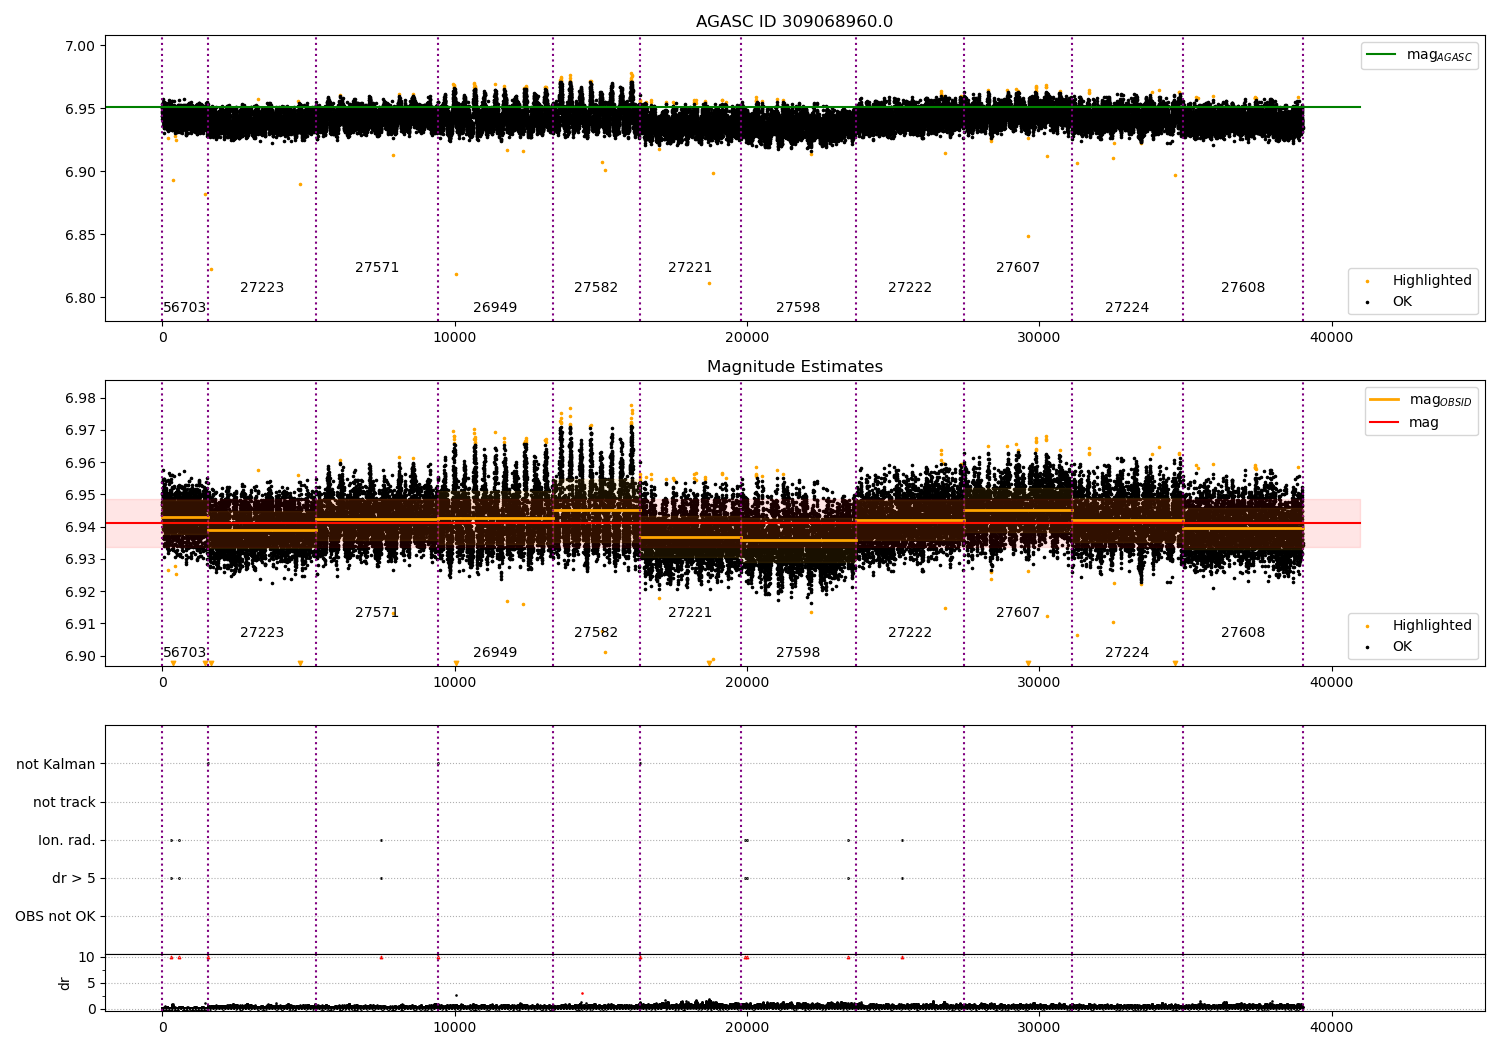Click obsid label 27222 in Magnitude Estimates plot
This screenshot has height=1050, width=1500.
point(910,633)
